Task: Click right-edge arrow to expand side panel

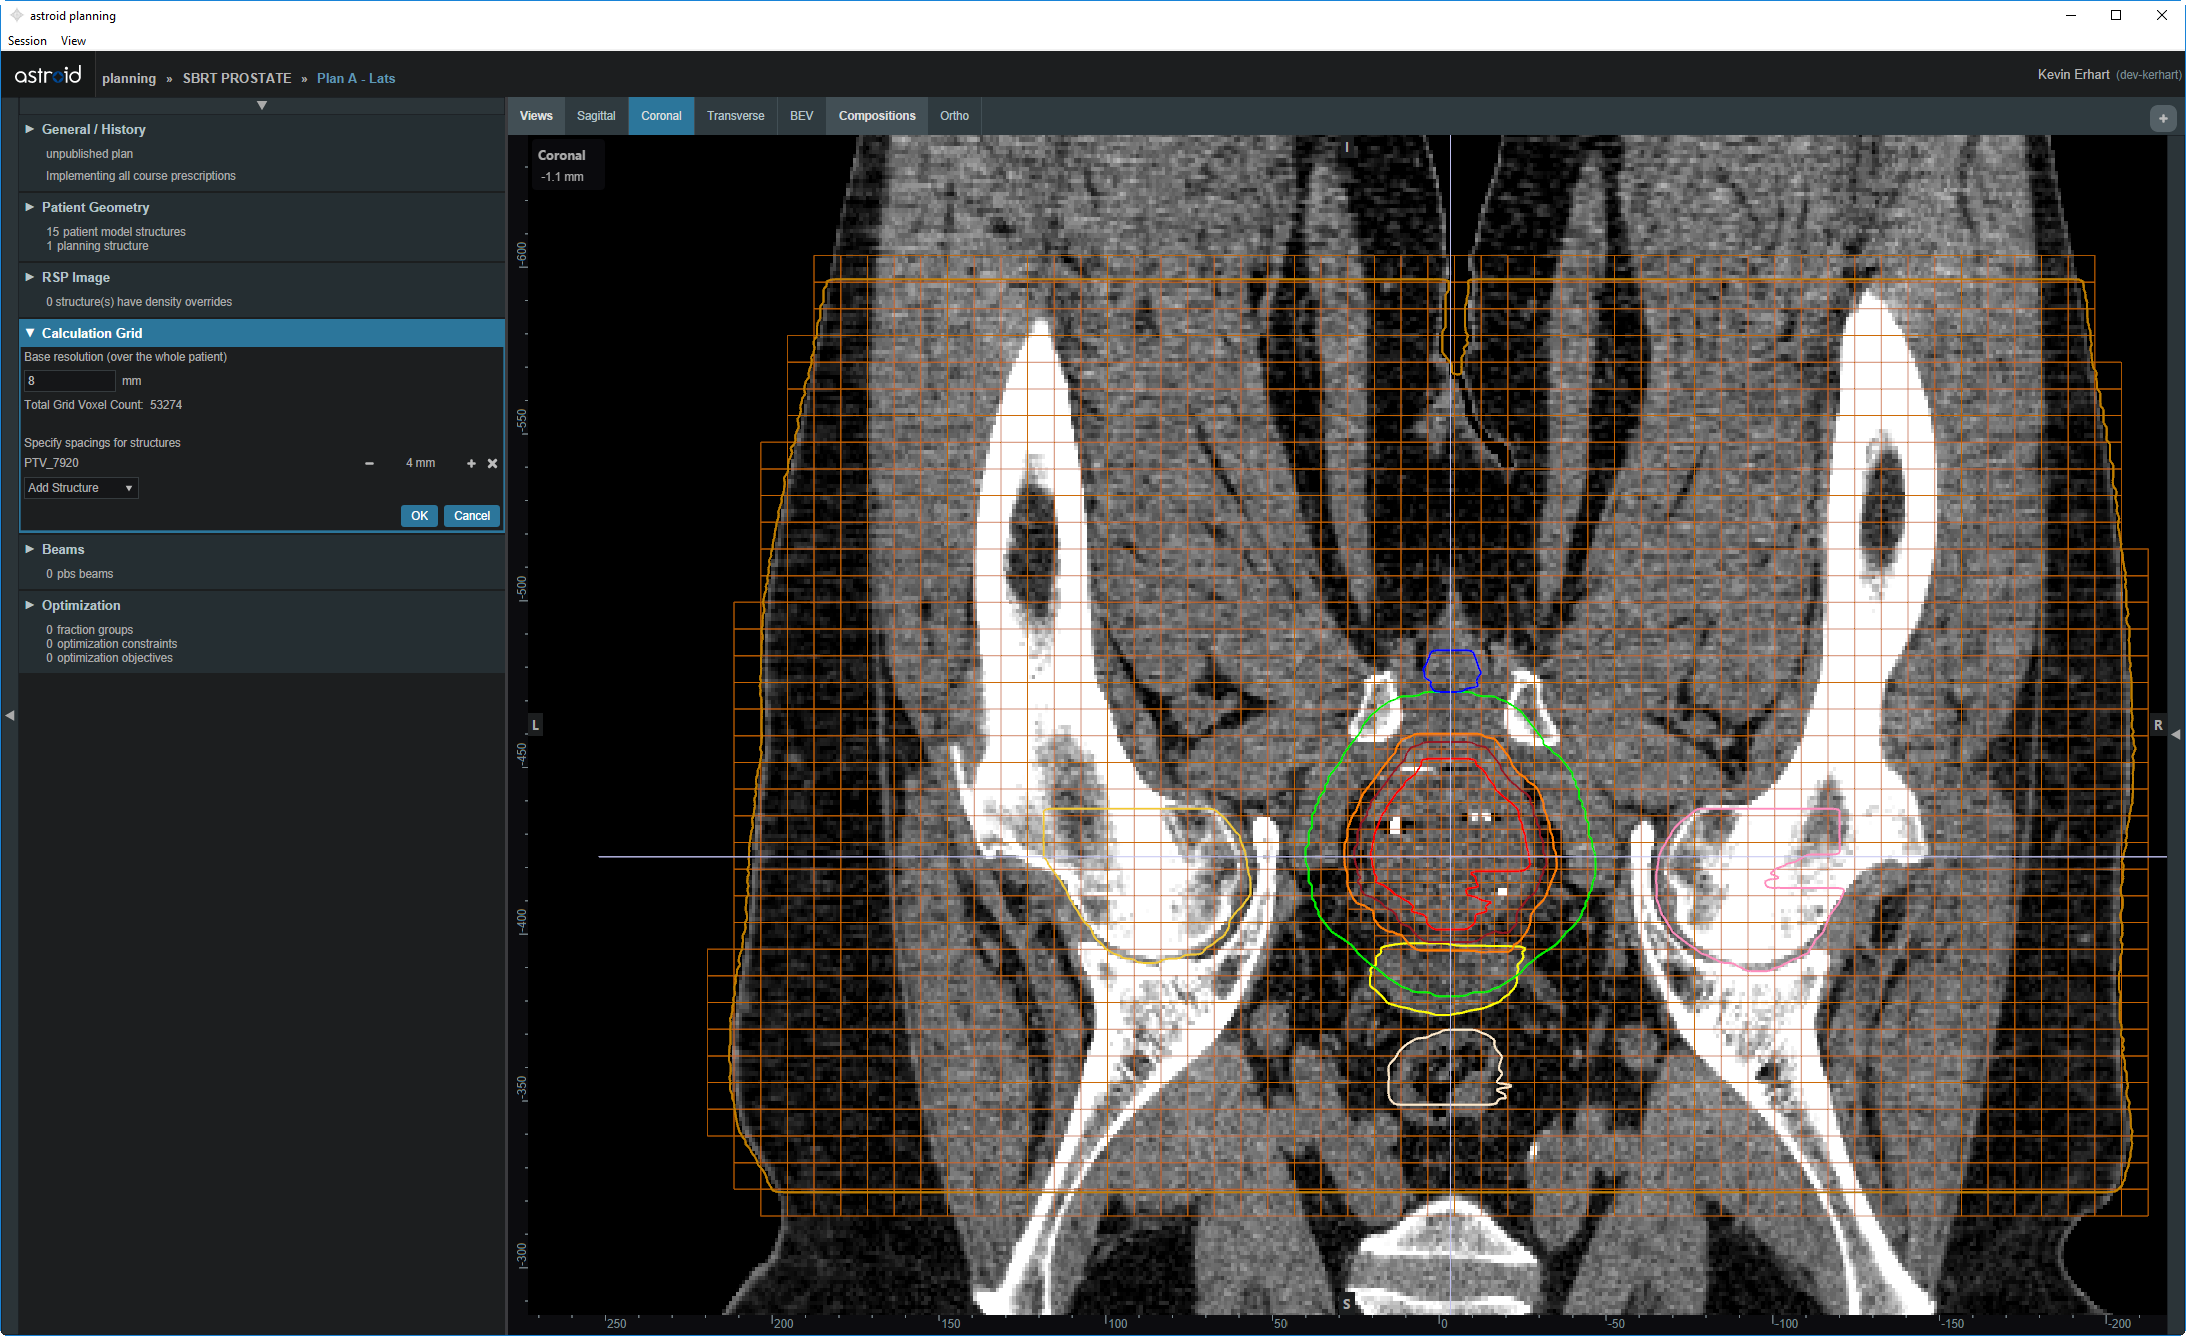Action: [2176, 734]
